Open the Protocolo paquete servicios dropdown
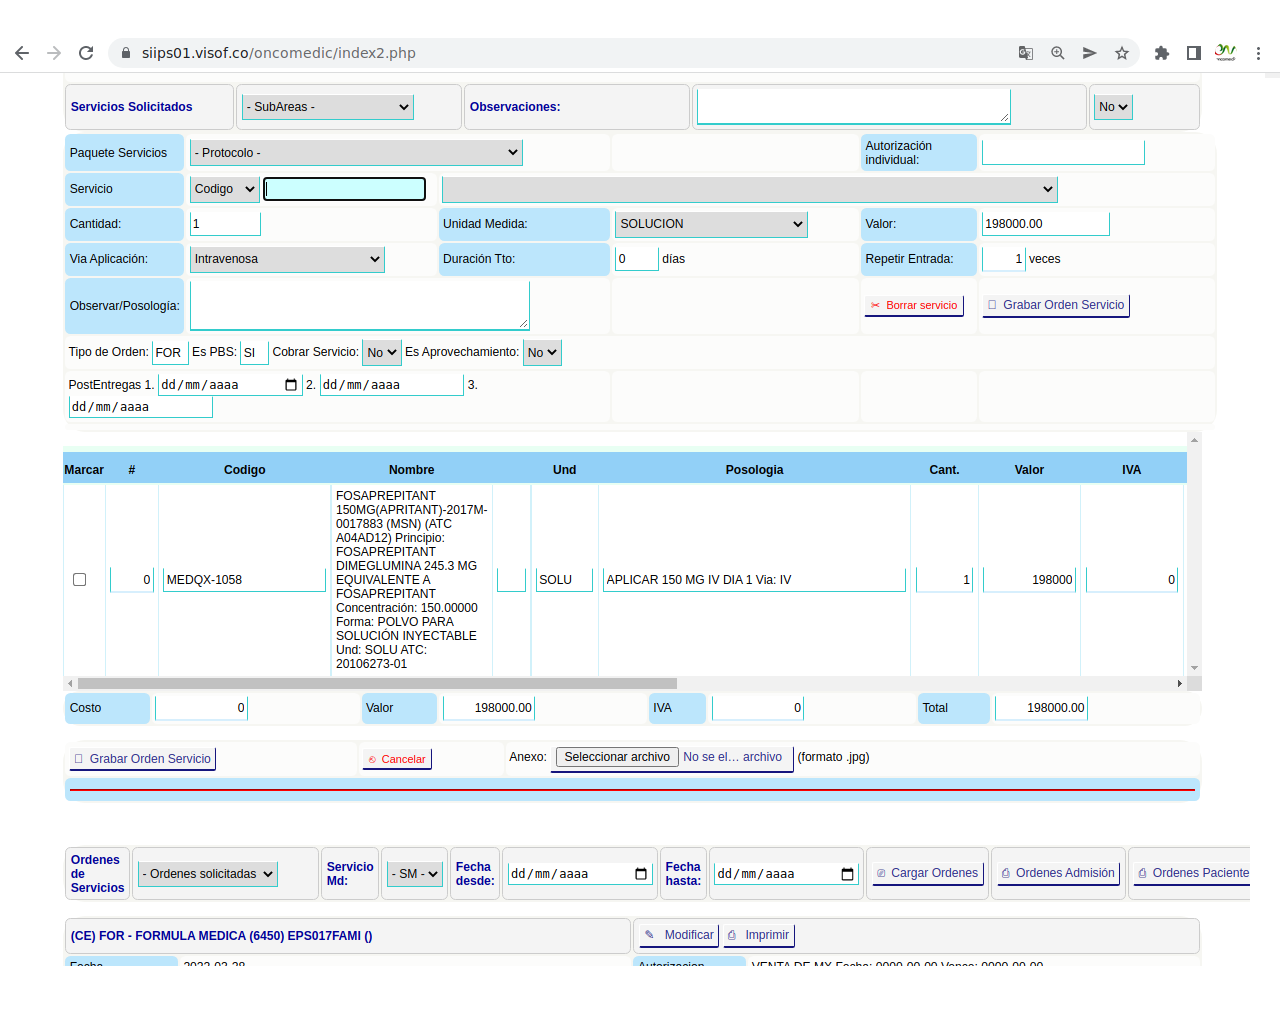Image resolution: width=1280 pixels, height=1024 pixels. 356,153
